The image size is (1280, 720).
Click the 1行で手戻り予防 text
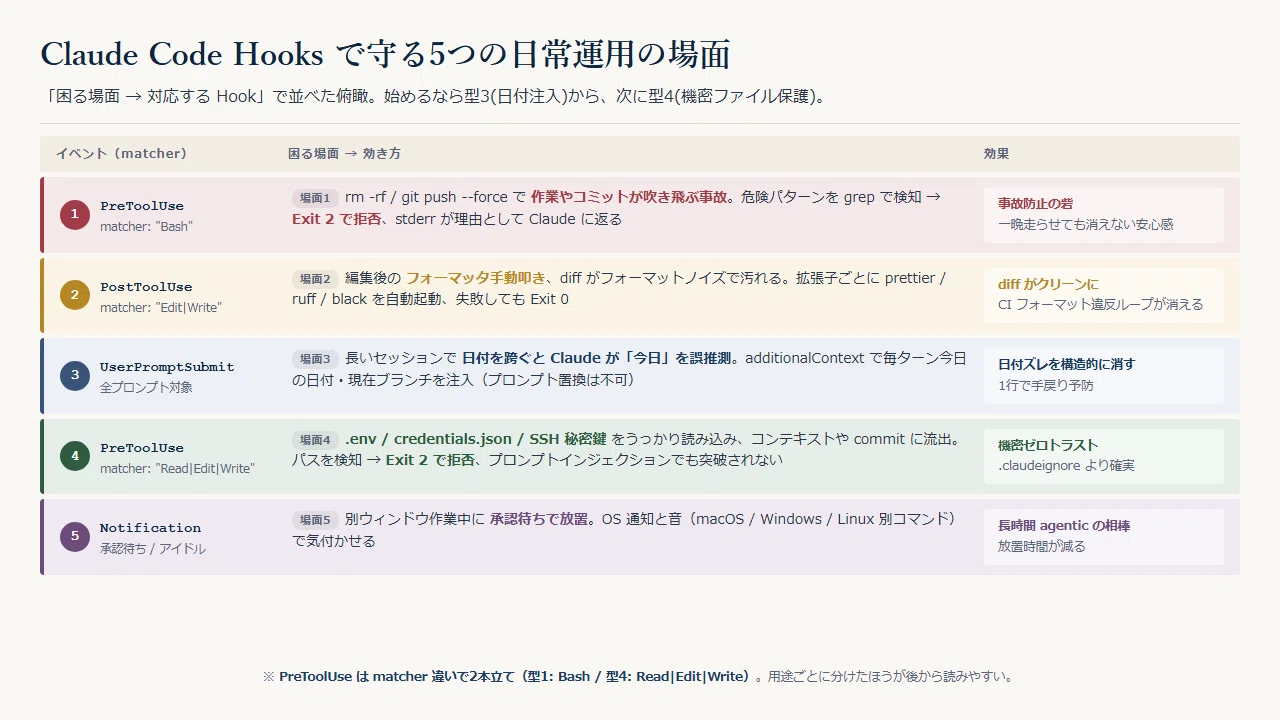(x=1046, y=386)
